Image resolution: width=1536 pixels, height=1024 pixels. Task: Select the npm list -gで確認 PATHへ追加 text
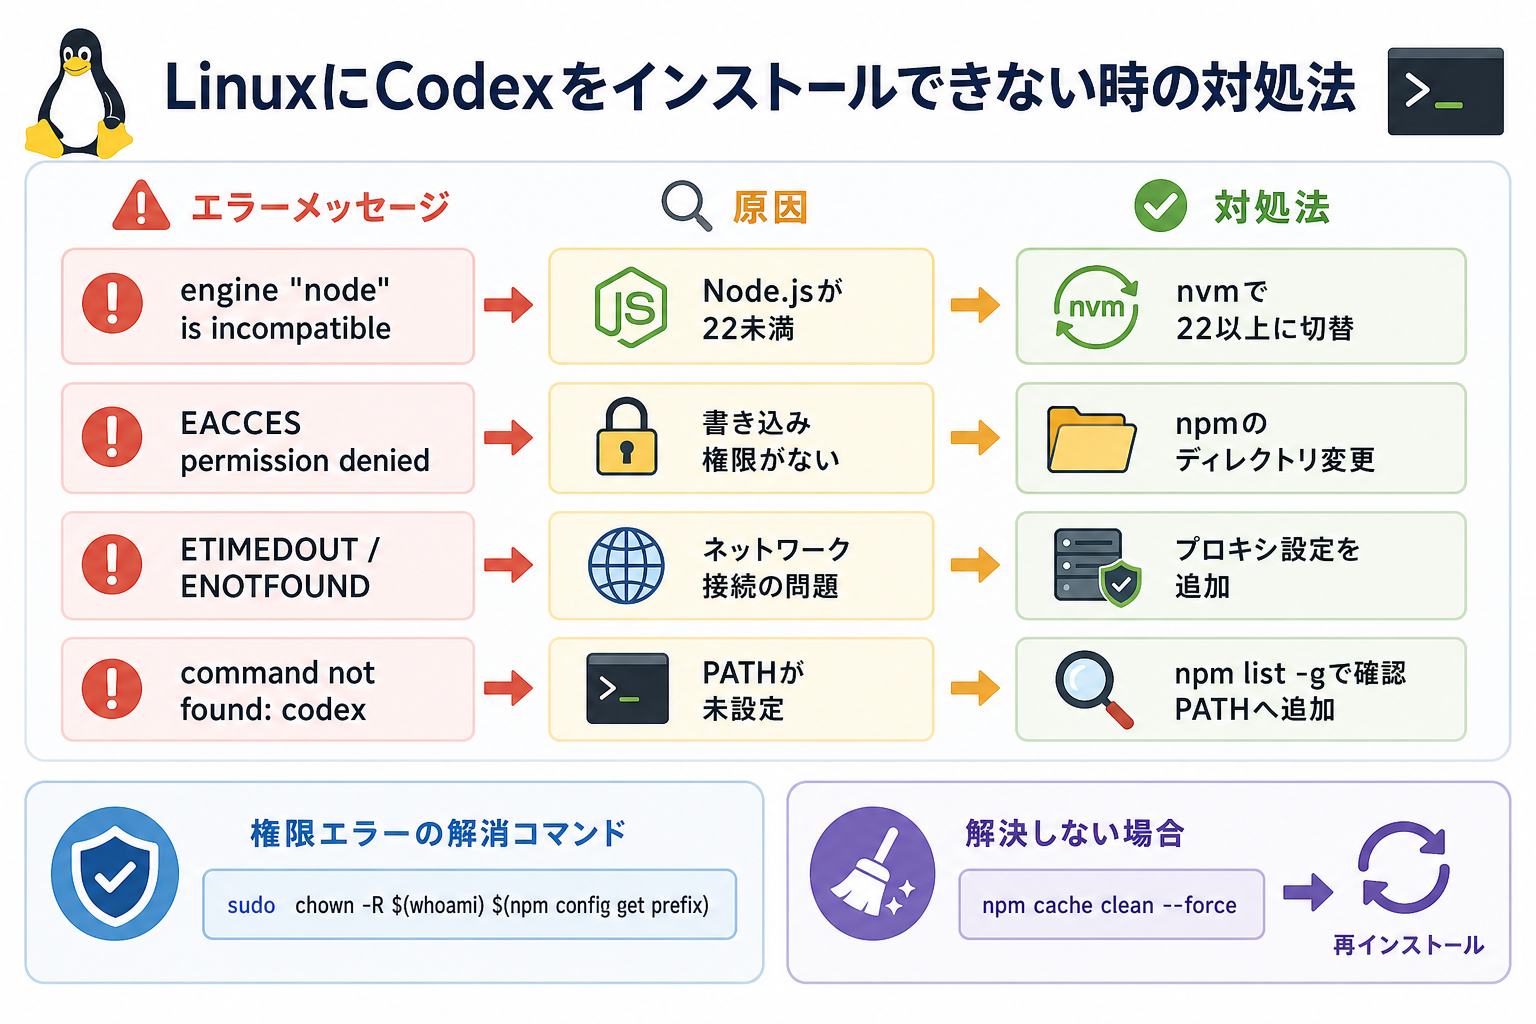[1290, 691]
